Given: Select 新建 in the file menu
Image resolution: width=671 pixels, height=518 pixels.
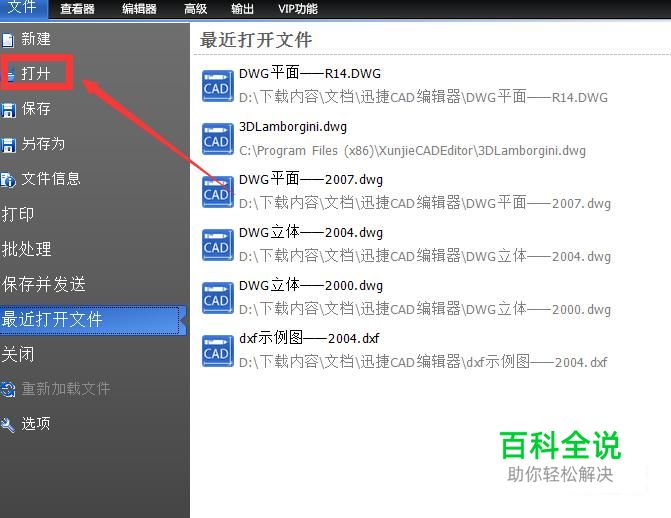Looking at the screenshot, I should point(36,39).
